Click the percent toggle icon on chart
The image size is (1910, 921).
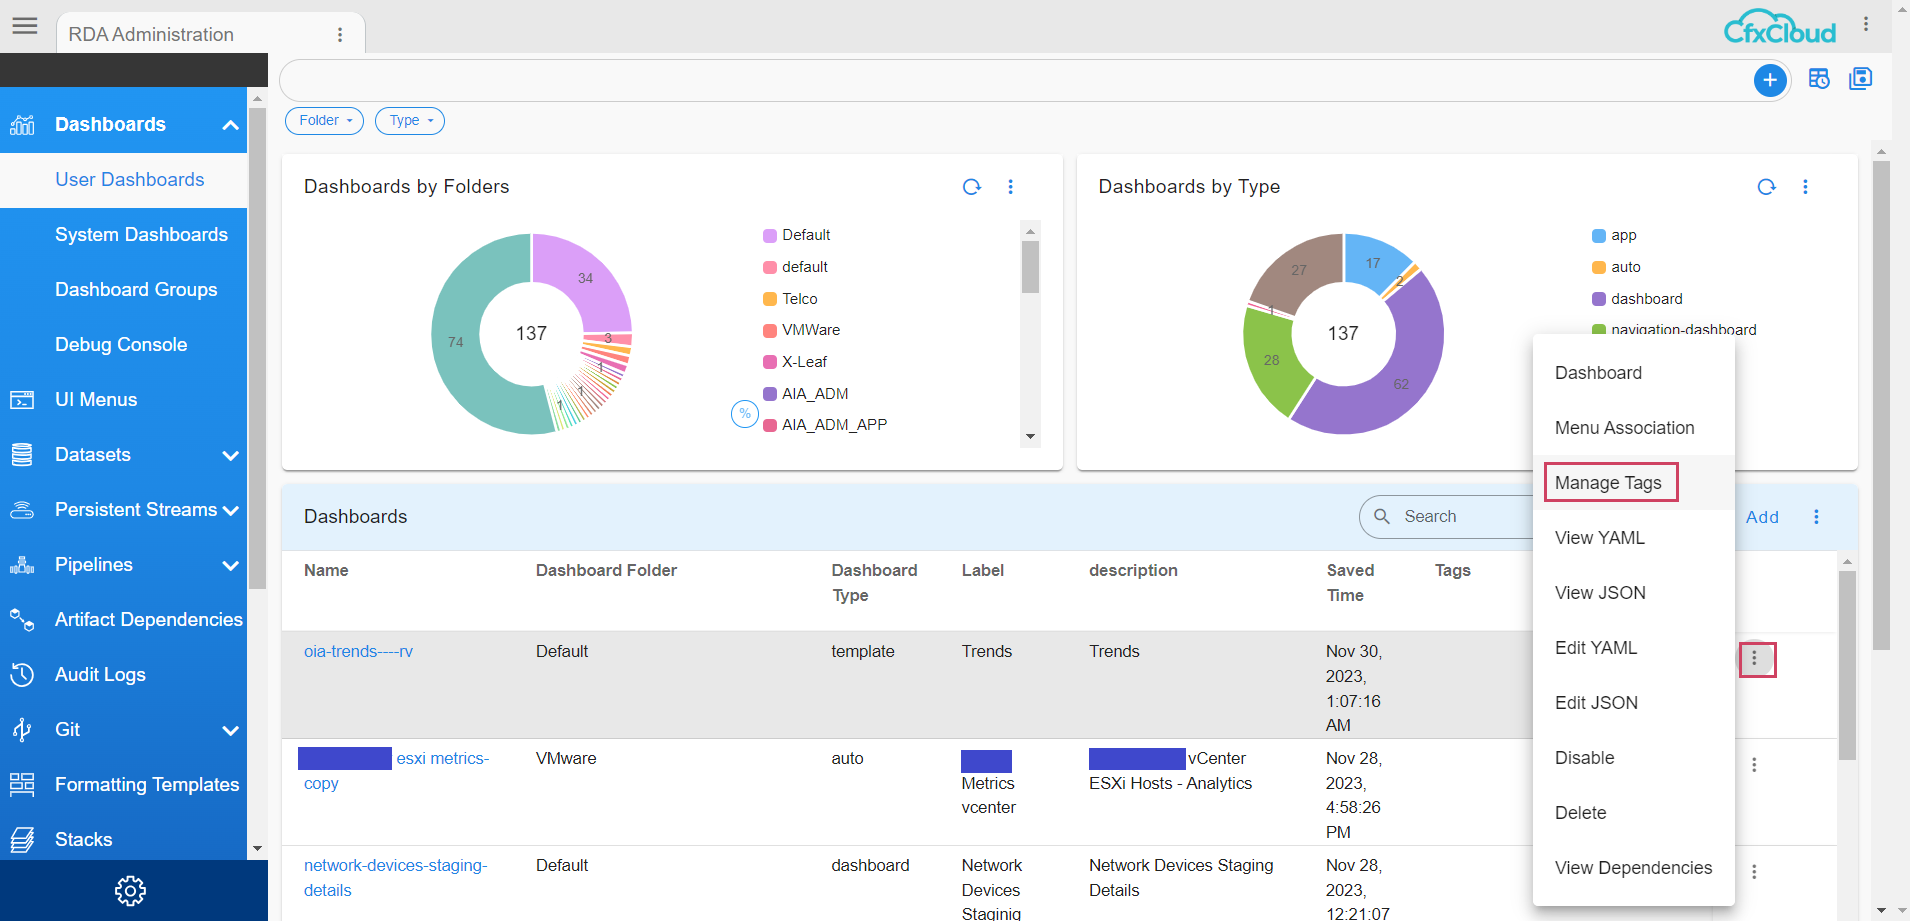click(x=744, y=413)
